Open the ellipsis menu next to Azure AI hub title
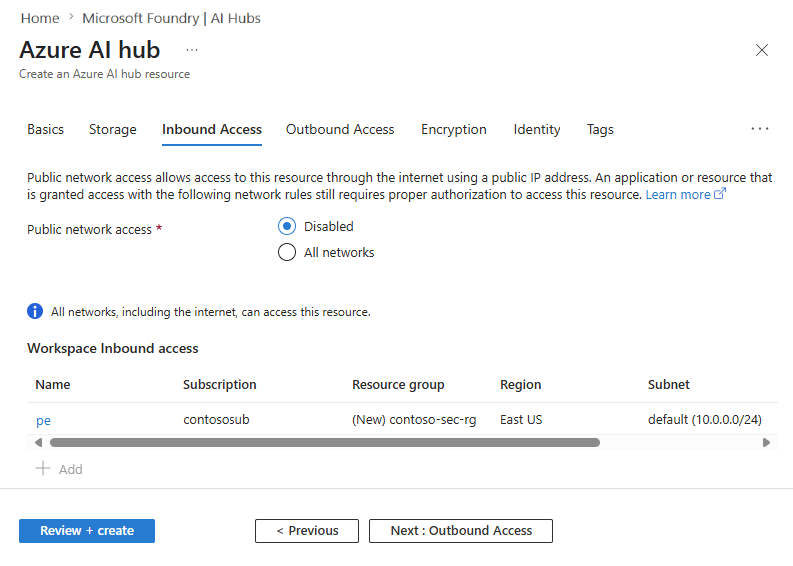The width and height of the screenshot is (793, 566). [192, 50]
